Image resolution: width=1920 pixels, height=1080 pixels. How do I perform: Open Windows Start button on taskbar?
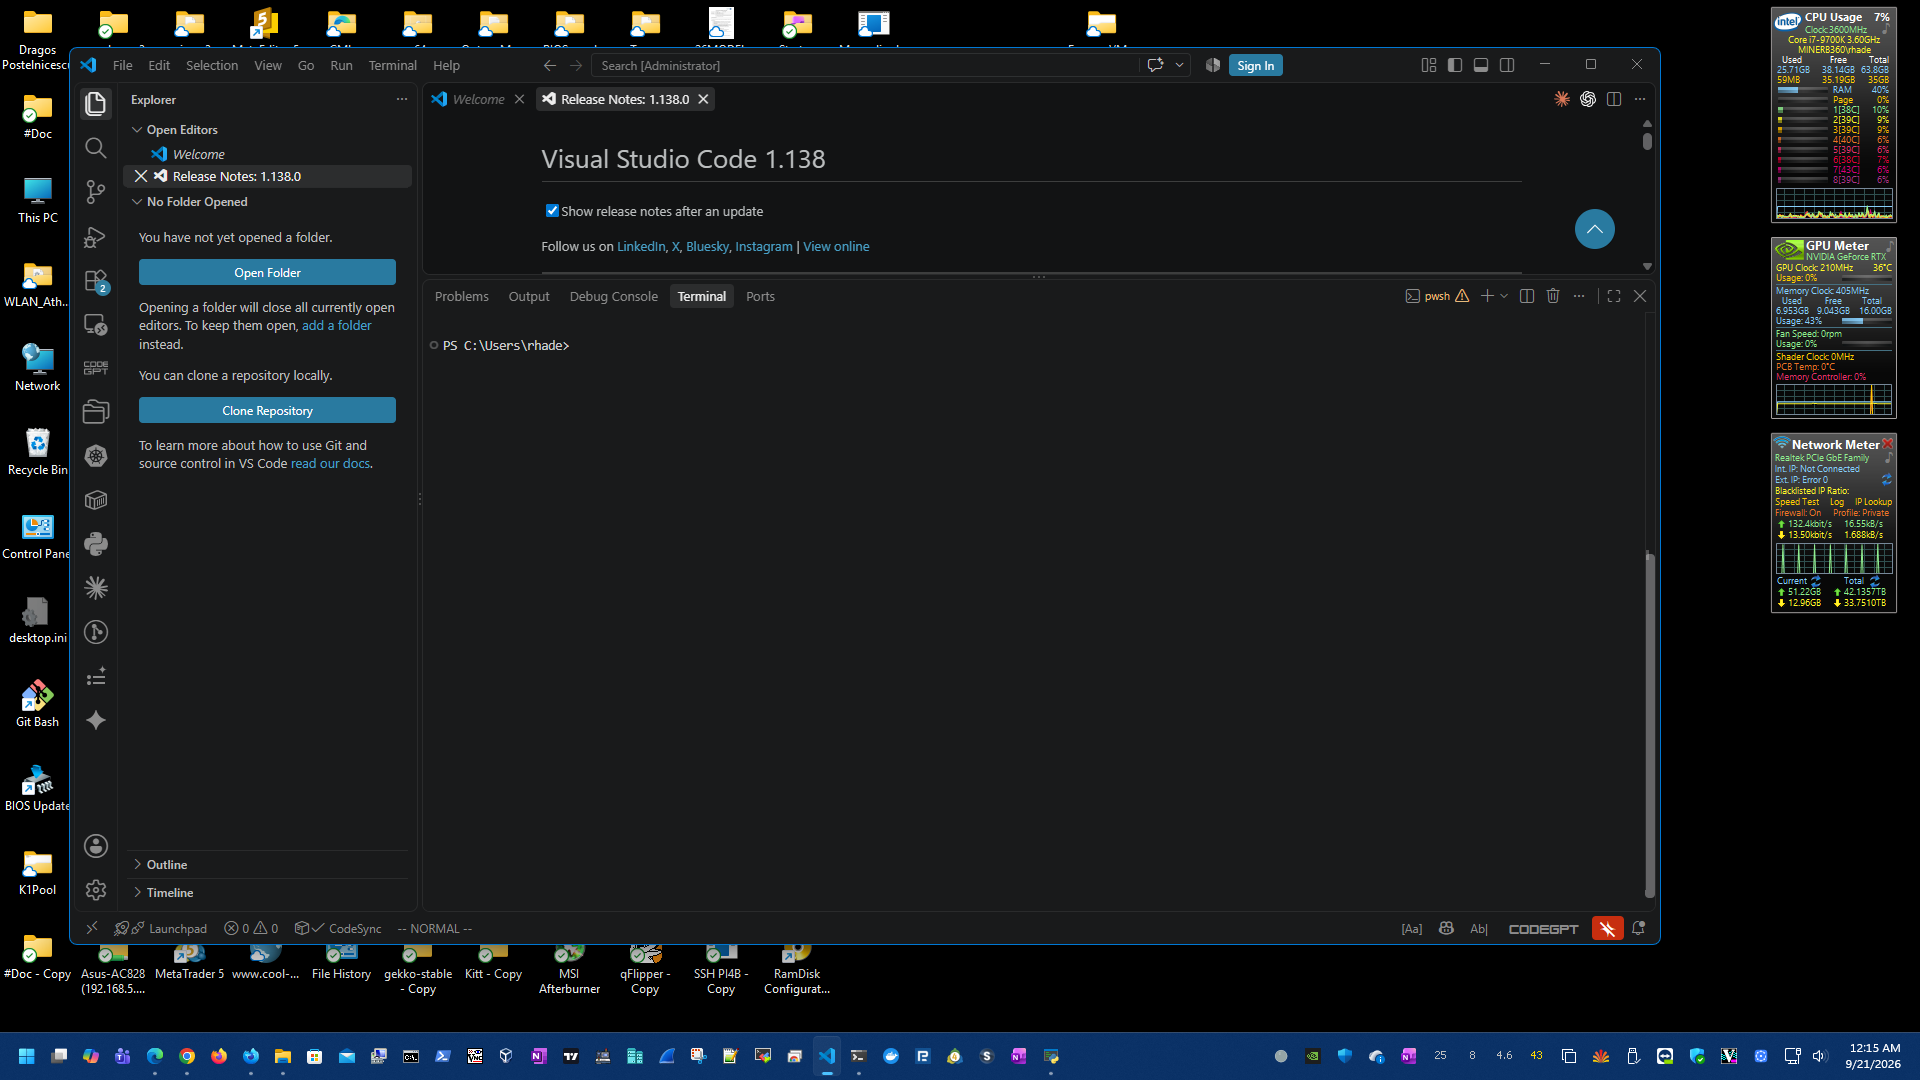coord(26,1056)
